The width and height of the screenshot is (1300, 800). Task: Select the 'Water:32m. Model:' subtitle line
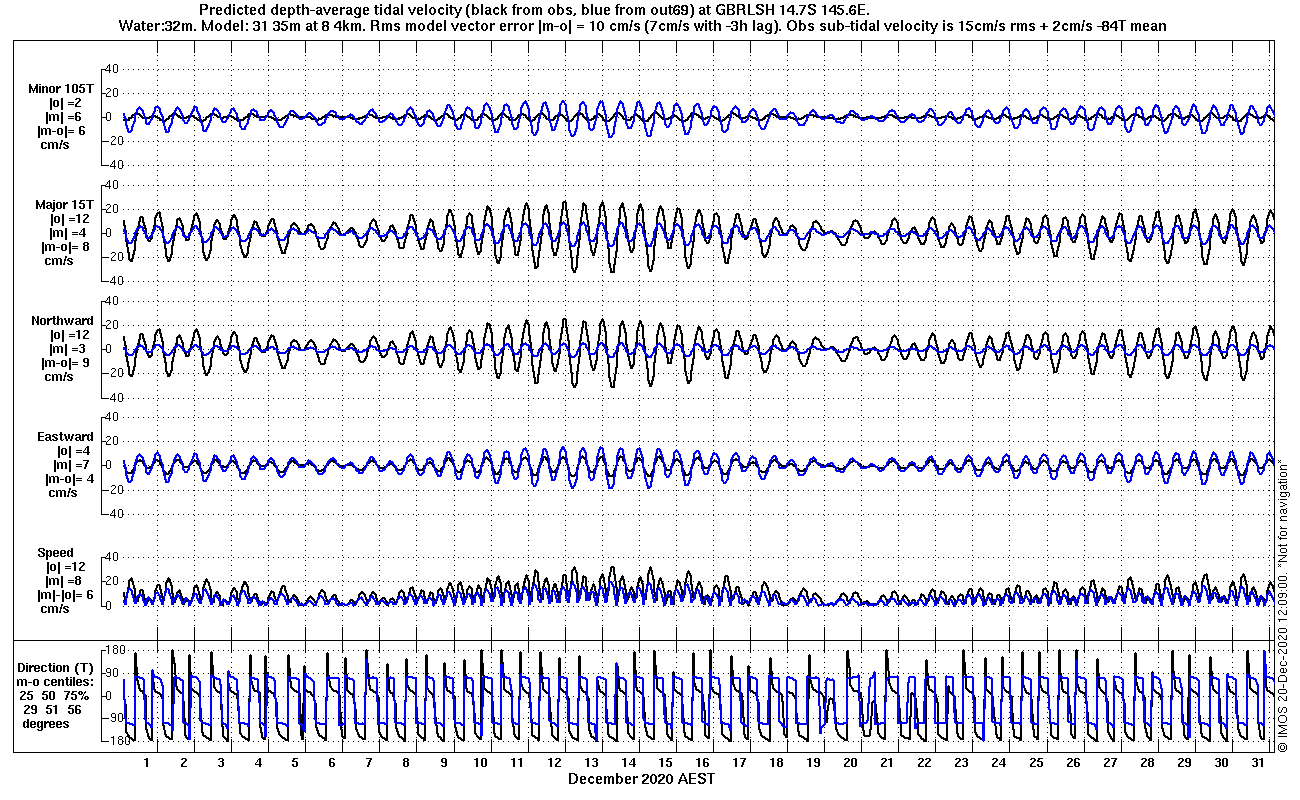click(x=641, y=25)
